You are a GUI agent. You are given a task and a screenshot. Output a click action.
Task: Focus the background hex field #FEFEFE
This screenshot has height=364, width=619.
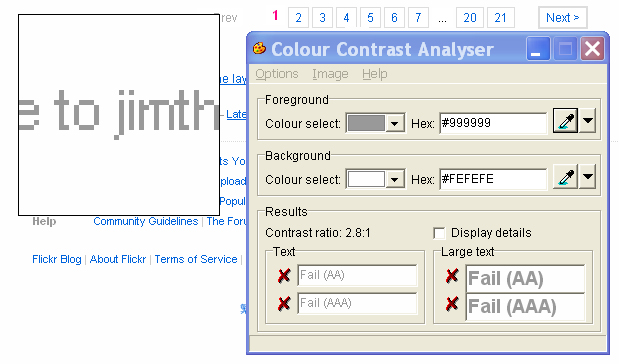(x=493, y=179)
